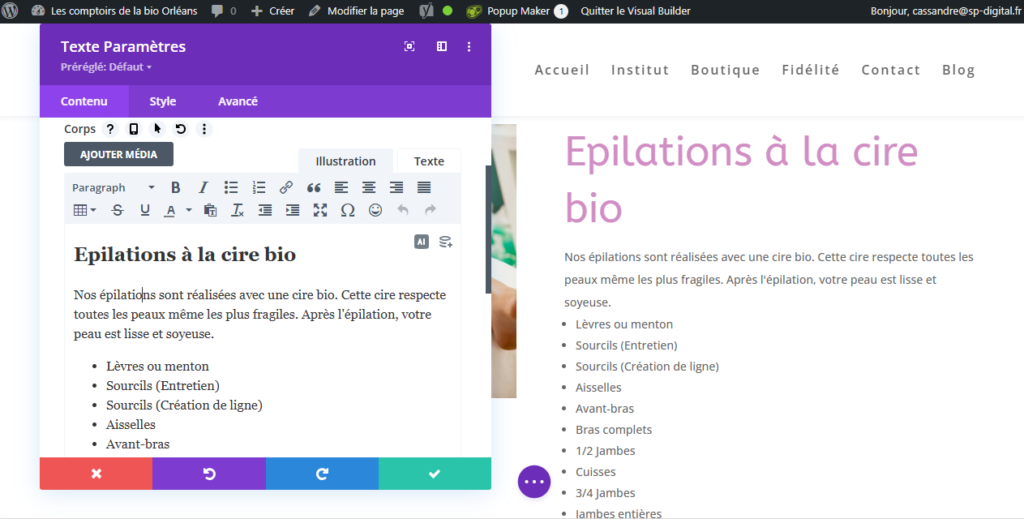The height and width of the screenshot is (519, 1024).
Task: Click the Yoast SEO icon in the admin bar
Action: pyautogui.click(x=426, y=10)
